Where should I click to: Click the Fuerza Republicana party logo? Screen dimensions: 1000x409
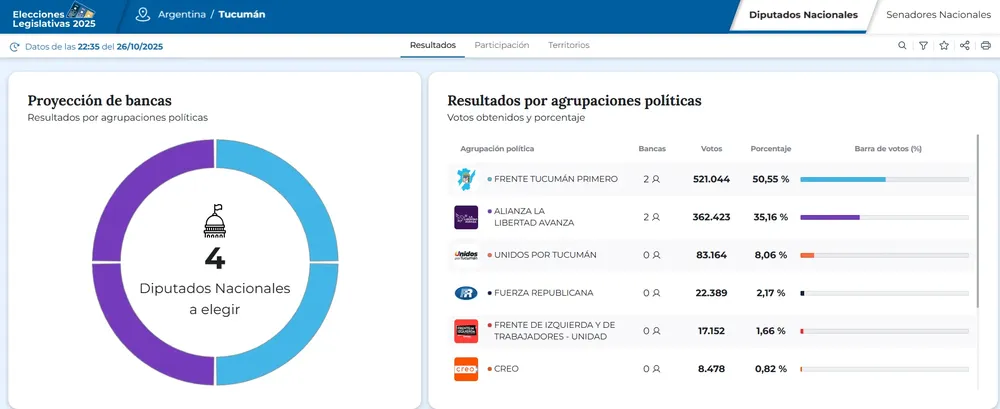coord(465,293)
